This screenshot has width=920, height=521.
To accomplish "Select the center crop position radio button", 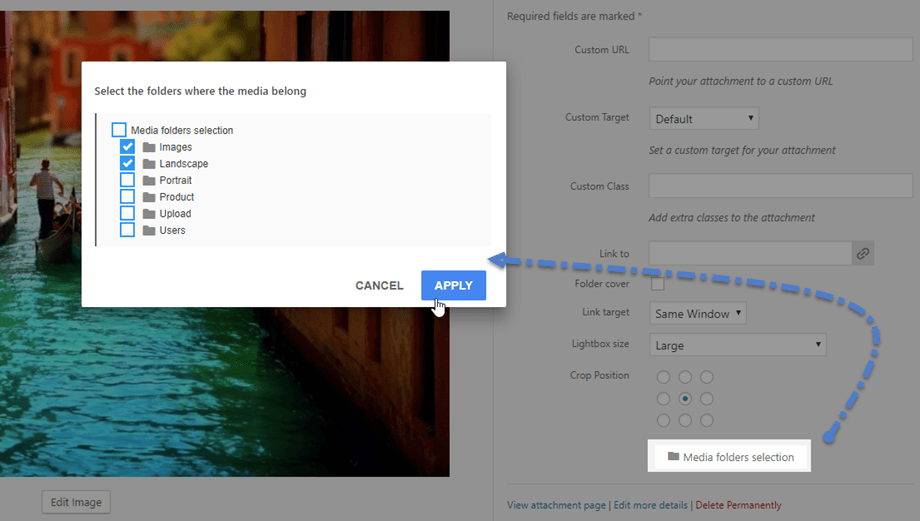I will point(685,399).
